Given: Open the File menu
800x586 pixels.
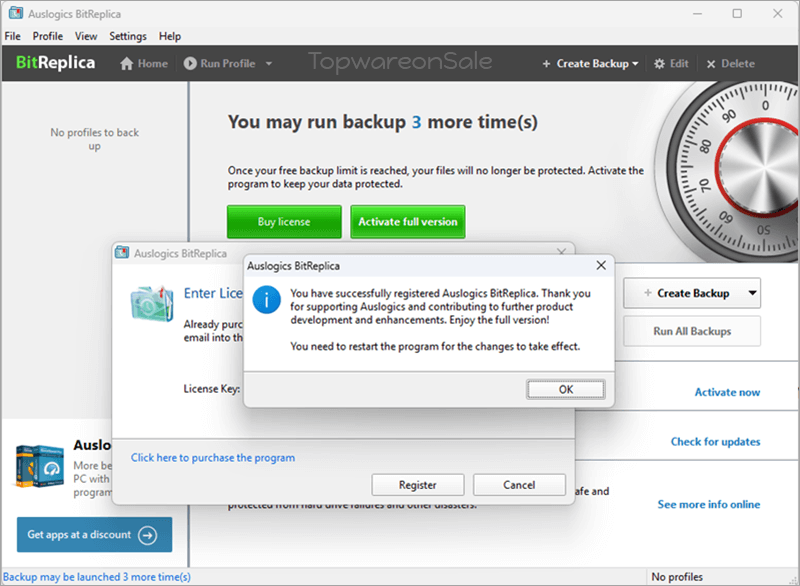Looking at the screenshot, I should coord(13,36).
